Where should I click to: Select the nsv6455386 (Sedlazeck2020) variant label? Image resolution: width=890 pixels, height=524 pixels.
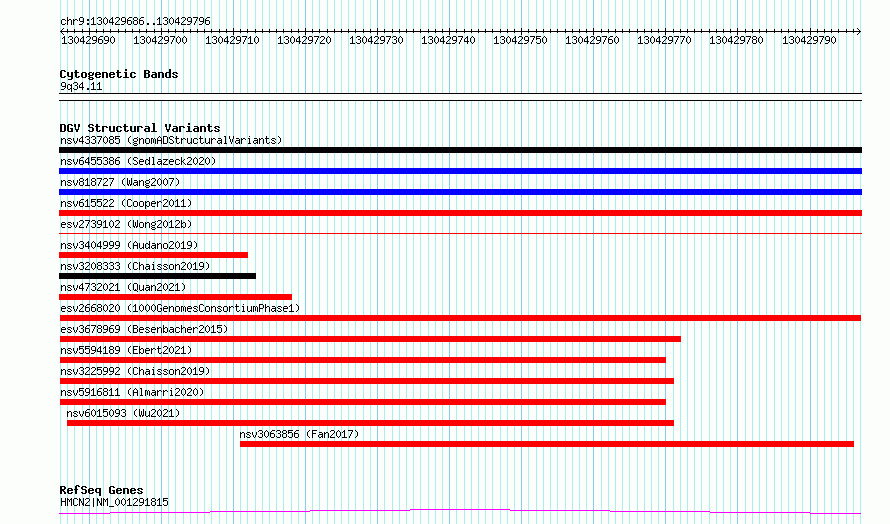tap(138, 161)
